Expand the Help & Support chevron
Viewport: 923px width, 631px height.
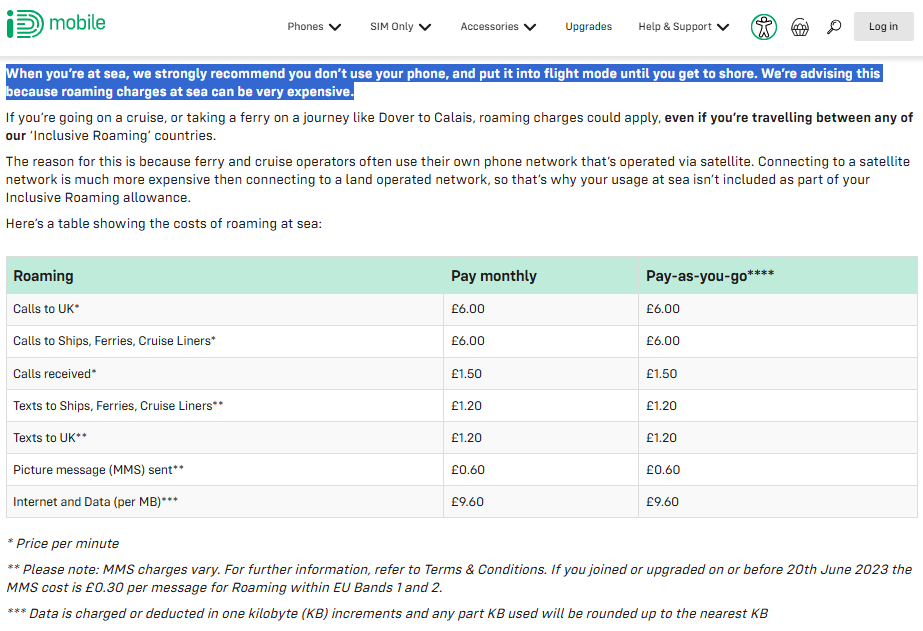tap(723, 27)
